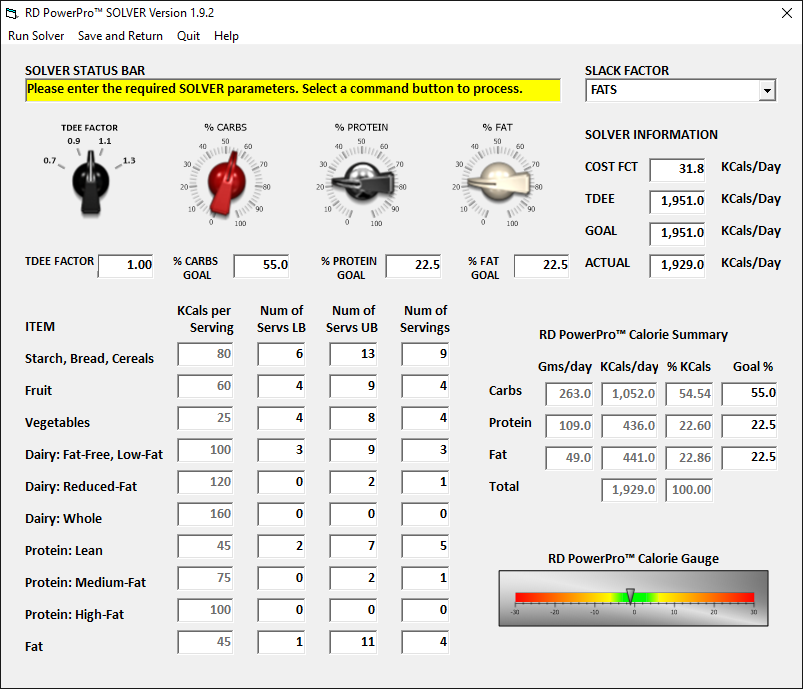The width and height of the screenshot is (803, 689).
Task: Select Save and Return menu item
Action: pyautogui.click(x=120, y=36)
